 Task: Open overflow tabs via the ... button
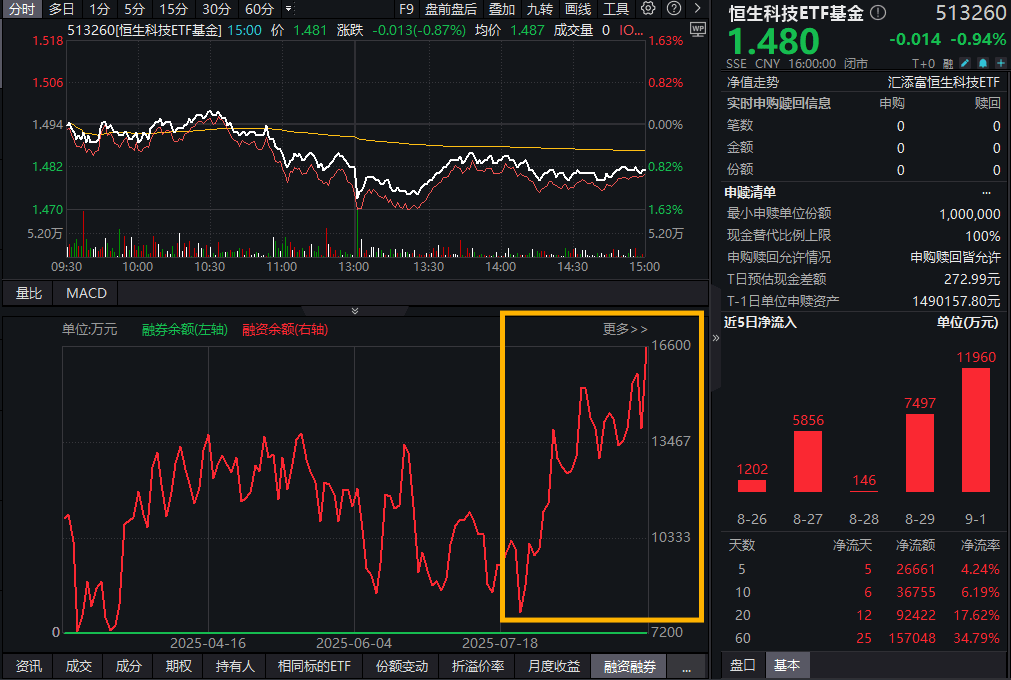click(x=685, y=667)
